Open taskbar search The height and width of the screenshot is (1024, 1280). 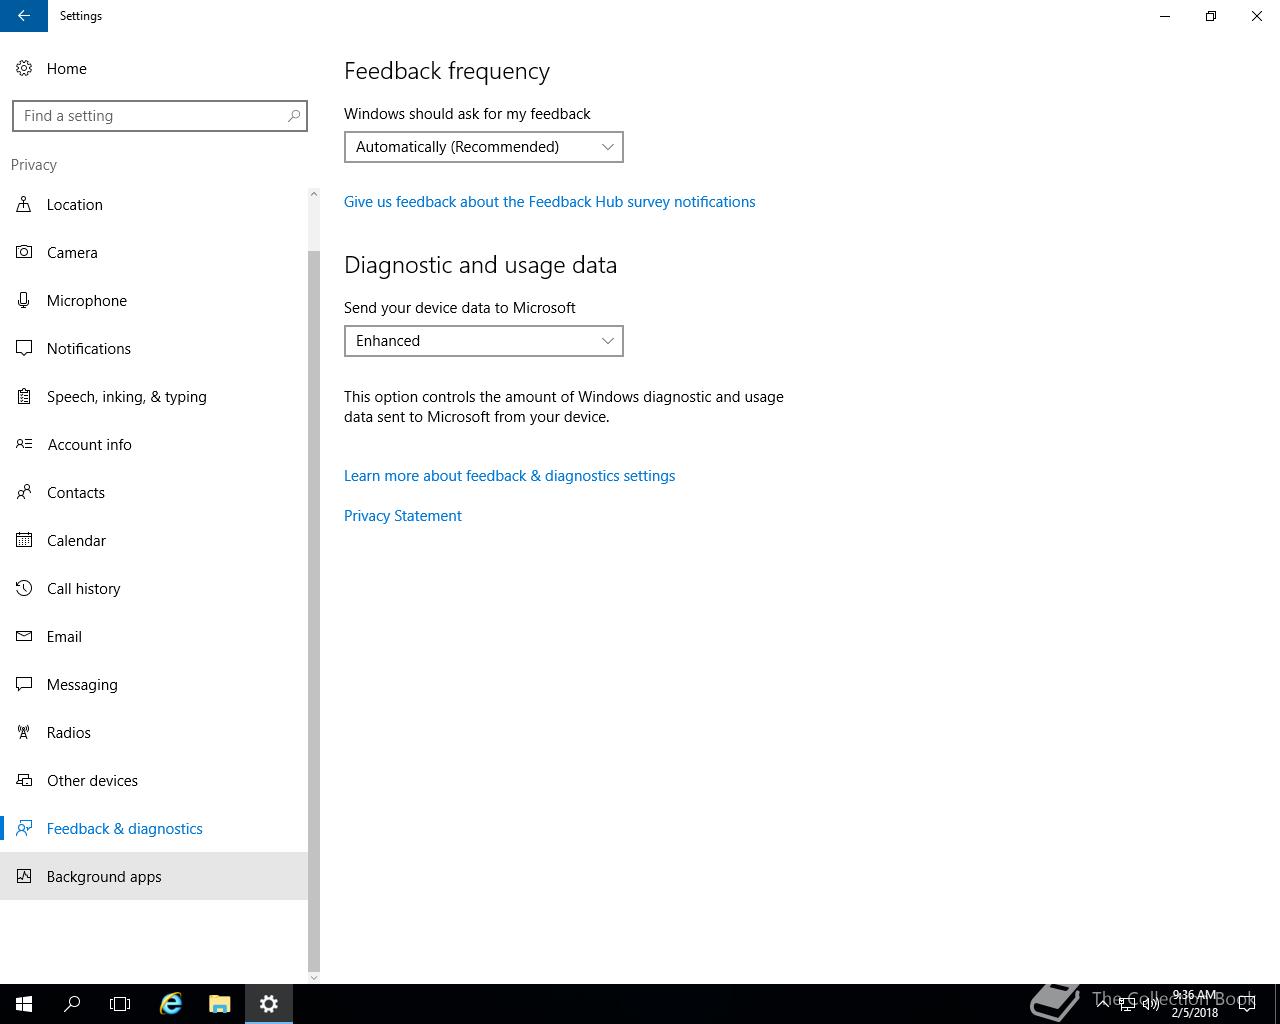[72, 1004]
